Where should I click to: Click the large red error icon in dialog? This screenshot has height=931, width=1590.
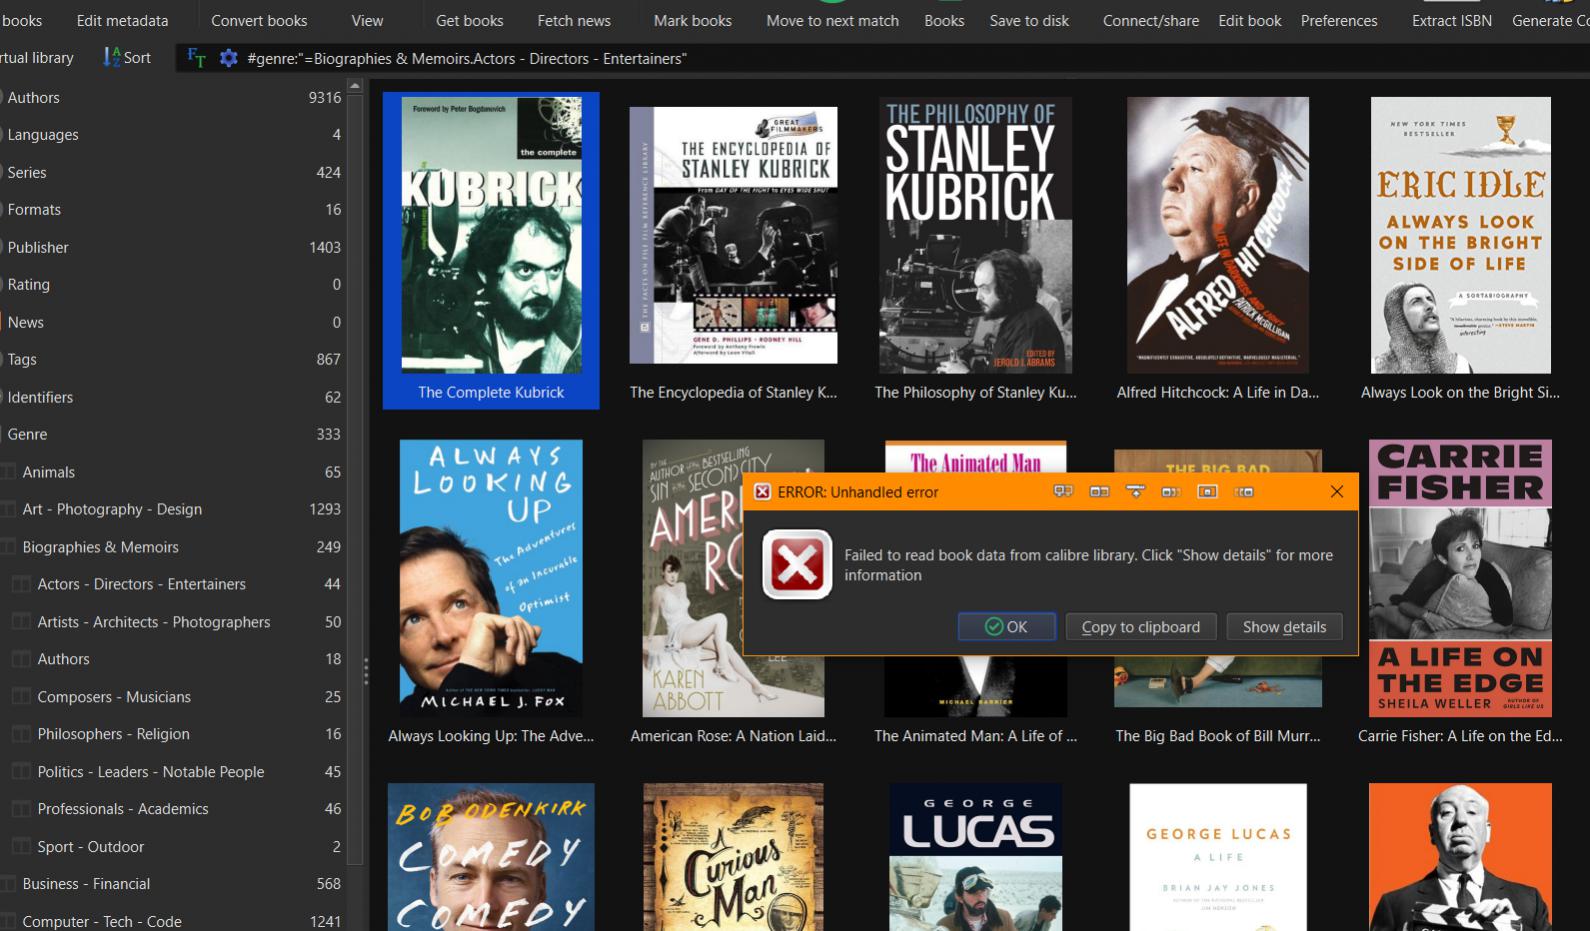(797, 565)
